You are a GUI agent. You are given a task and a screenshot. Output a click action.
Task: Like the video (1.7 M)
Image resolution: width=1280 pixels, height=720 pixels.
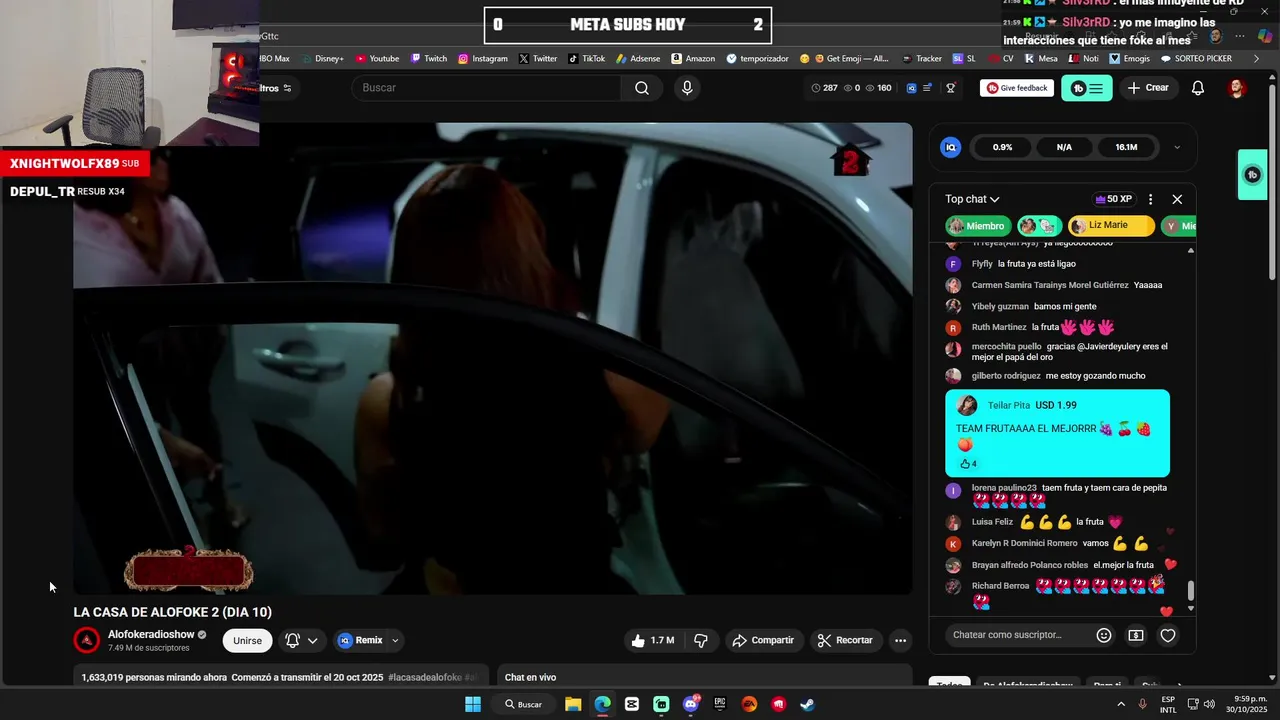click(652, 640)
